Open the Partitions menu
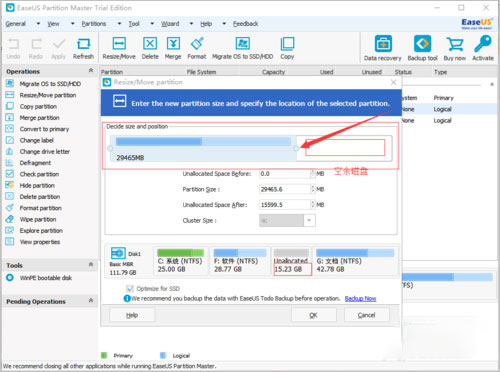 94,24
